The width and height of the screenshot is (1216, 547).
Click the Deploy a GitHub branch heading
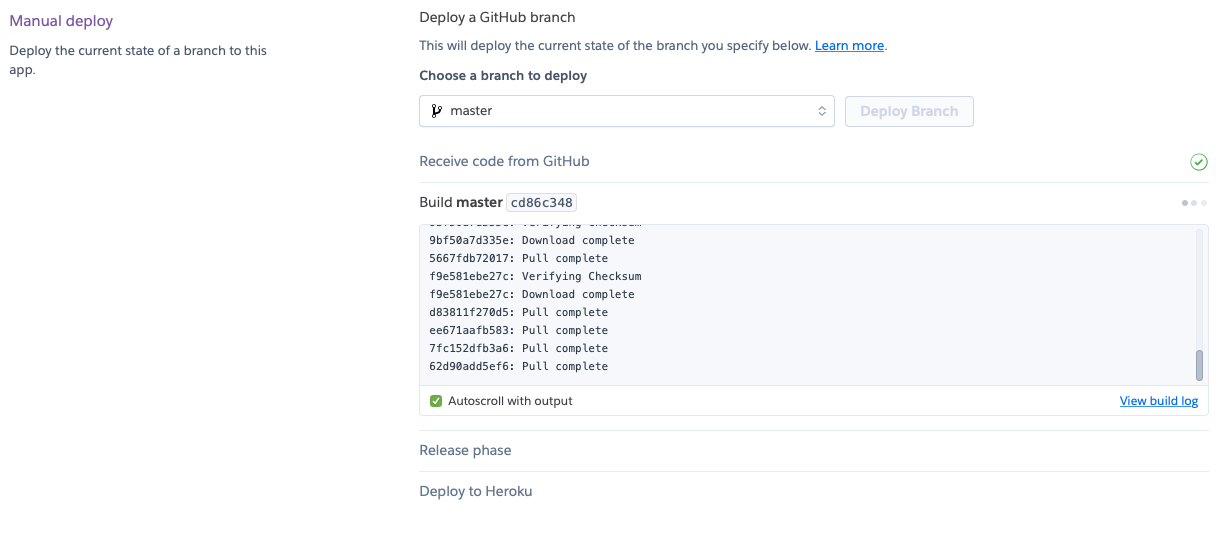[x=497, y=18]
